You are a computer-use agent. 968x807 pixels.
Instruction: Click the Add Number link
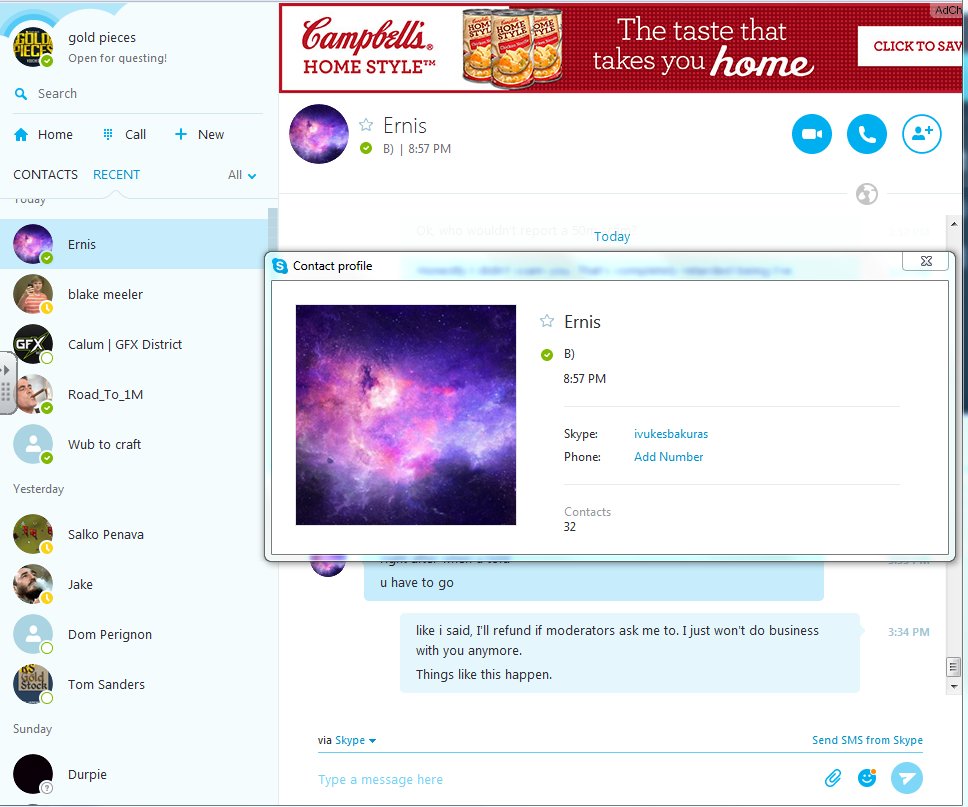tap(669, 457)
